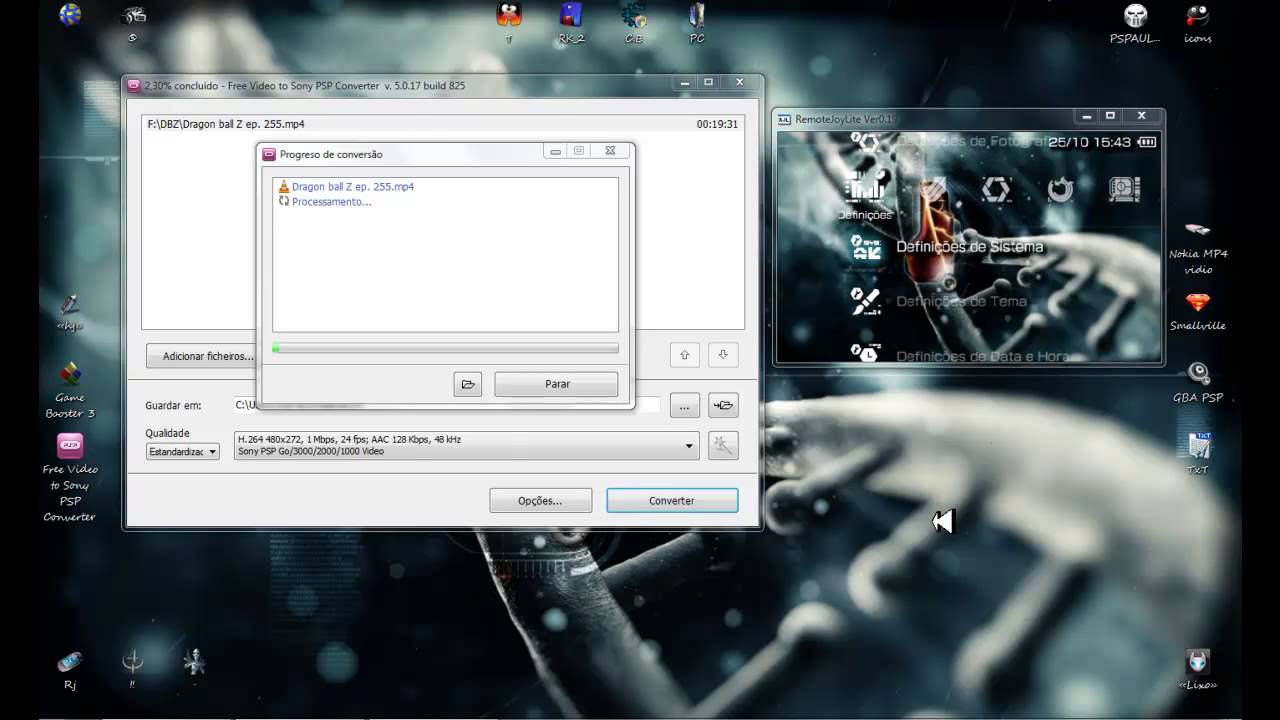Click the 00:19:31 duration value
1280x720 pixels.
click(x=717, y=124)
